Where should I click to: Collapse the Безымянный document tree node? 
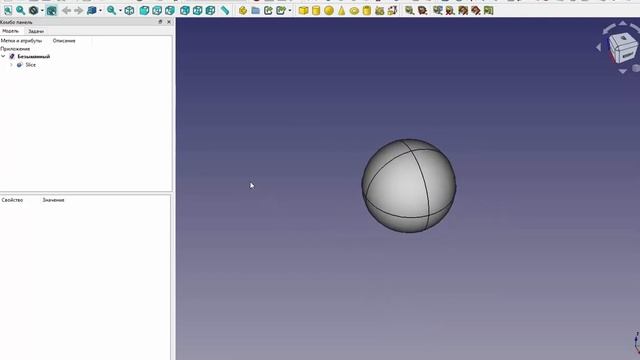point(4,56)
